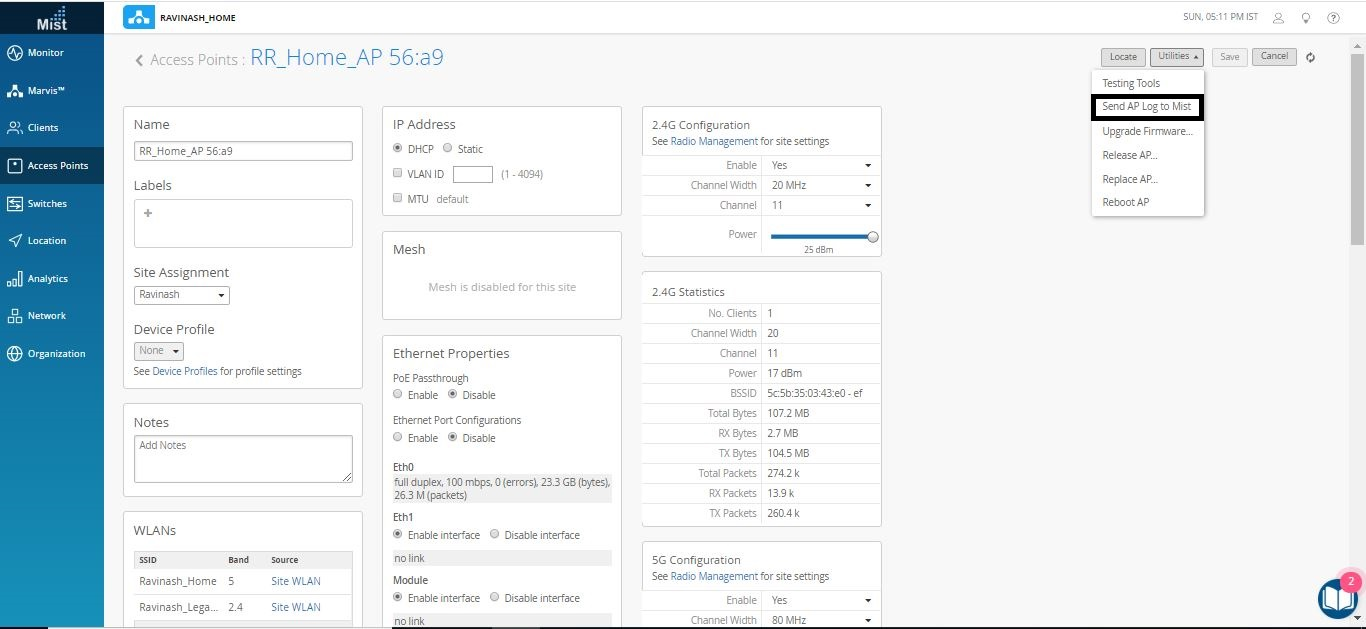Image resolution: width=1366 pixels, height=629 pixels.
Task: Open the Location icon in sidebar
Action: point(15,241)
